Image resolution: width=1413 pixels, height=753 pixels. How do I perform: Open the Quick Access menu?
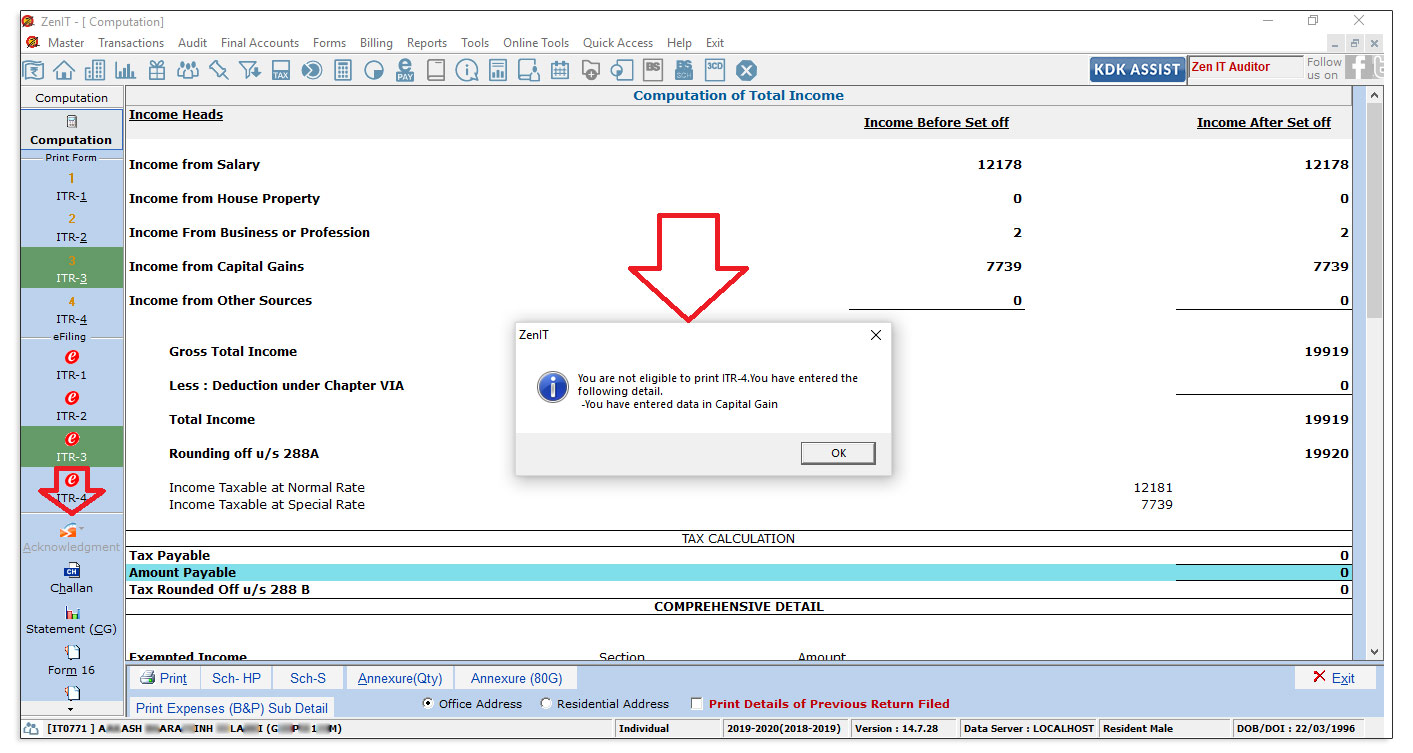[x=618, y=43]
